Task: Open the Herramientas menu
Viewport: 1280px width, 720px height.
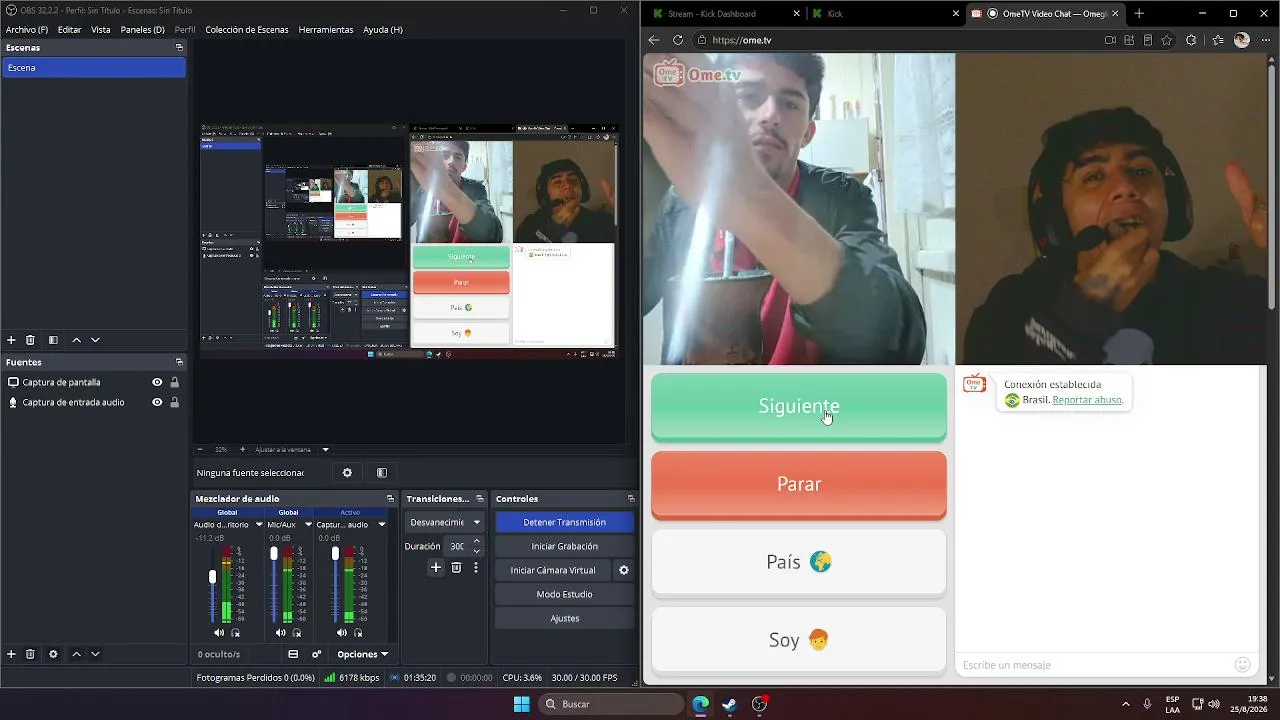Action: pyautogui.click(x=326, y=30)
